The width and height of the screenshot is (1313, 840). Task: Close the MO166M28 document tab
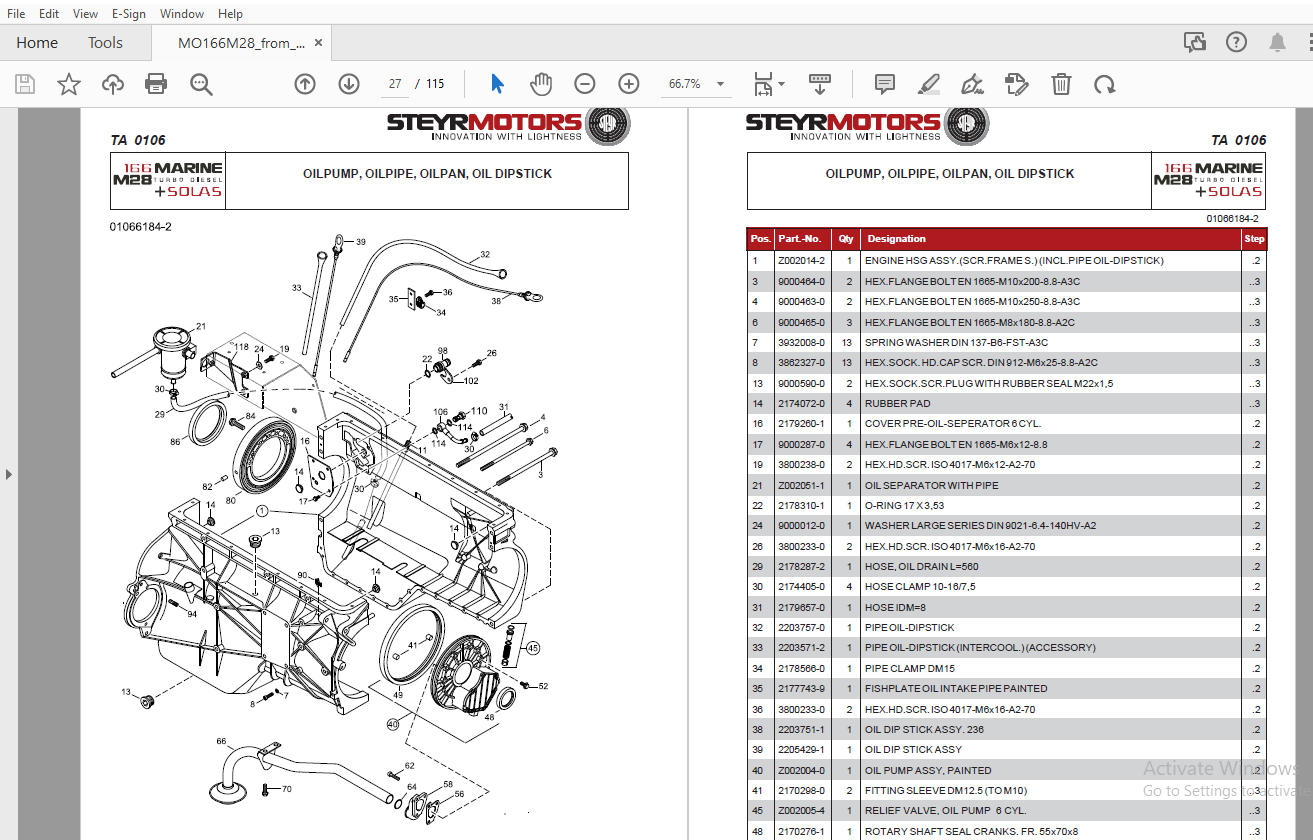pos(319,43)
